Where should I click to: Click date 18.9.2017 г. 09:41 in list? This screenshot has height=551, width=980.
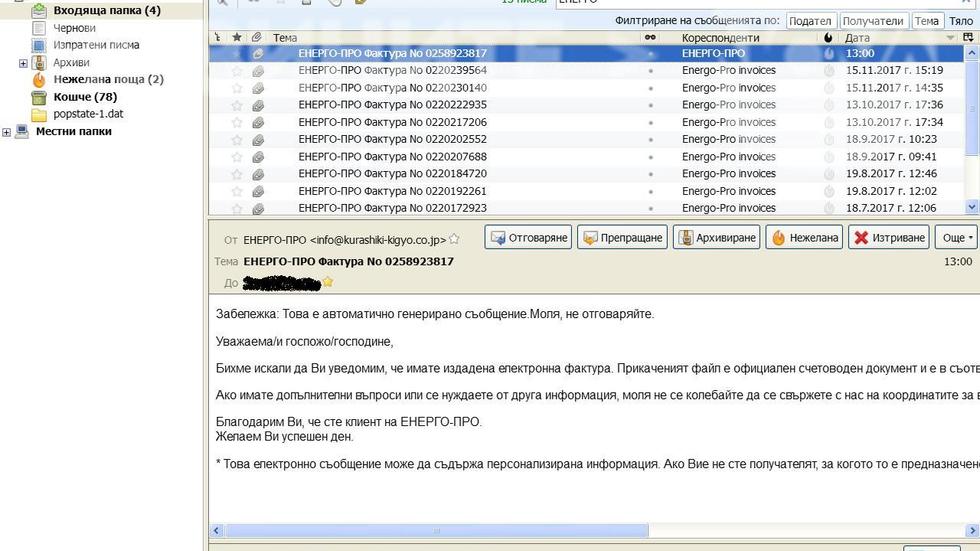[x=891, y=157]
